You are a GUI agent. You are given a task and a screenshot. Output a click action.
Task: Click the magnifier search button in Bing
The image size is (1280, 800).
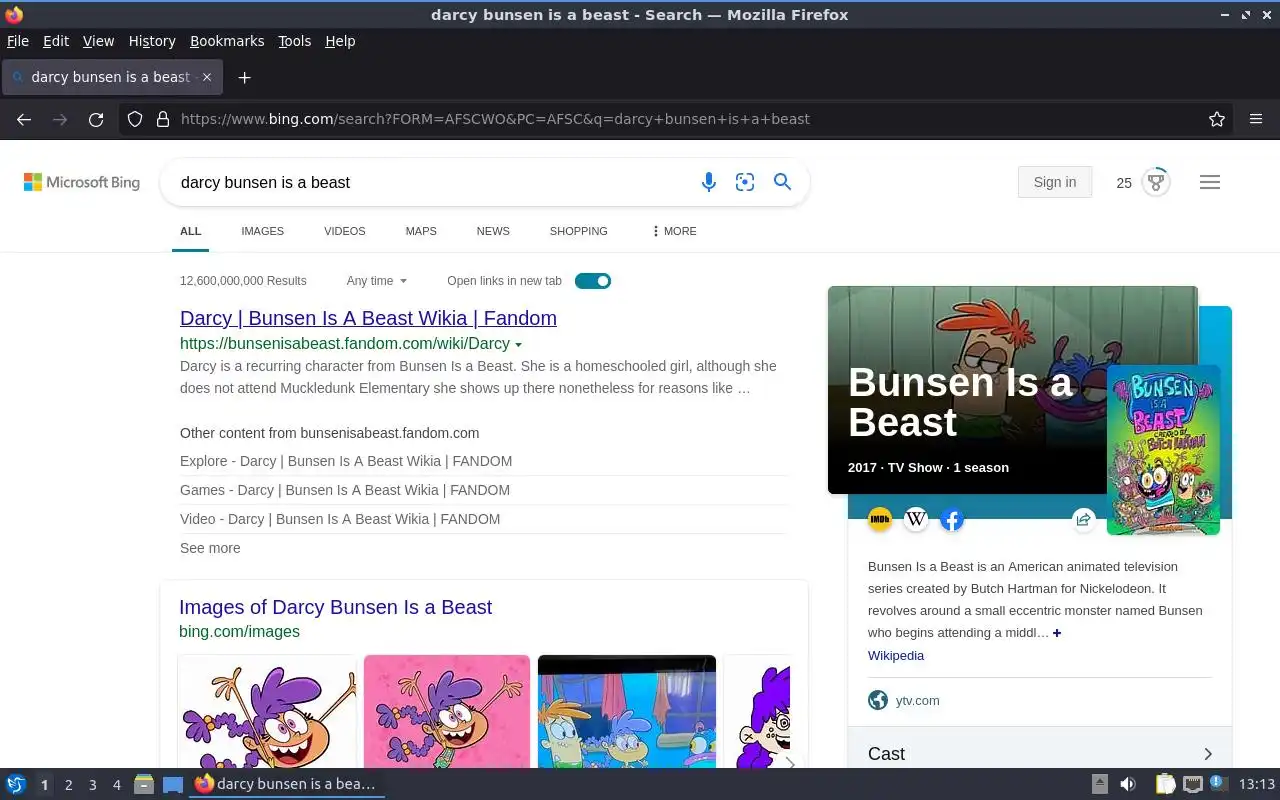[783, 182]
